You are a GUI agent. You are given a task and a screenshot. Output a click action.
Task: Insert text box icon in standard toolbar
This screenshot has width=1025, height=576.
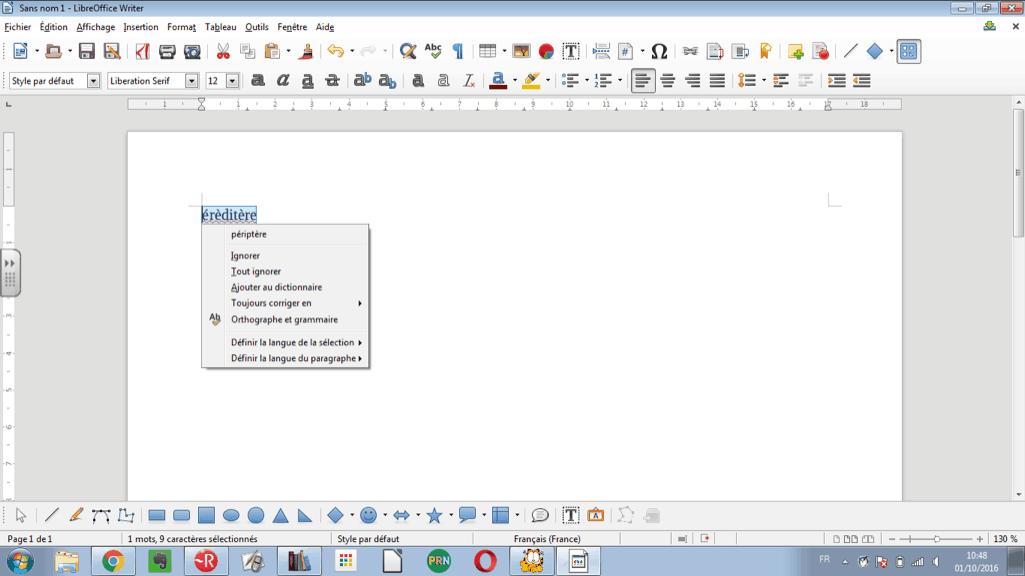click(x=571, y=51)
